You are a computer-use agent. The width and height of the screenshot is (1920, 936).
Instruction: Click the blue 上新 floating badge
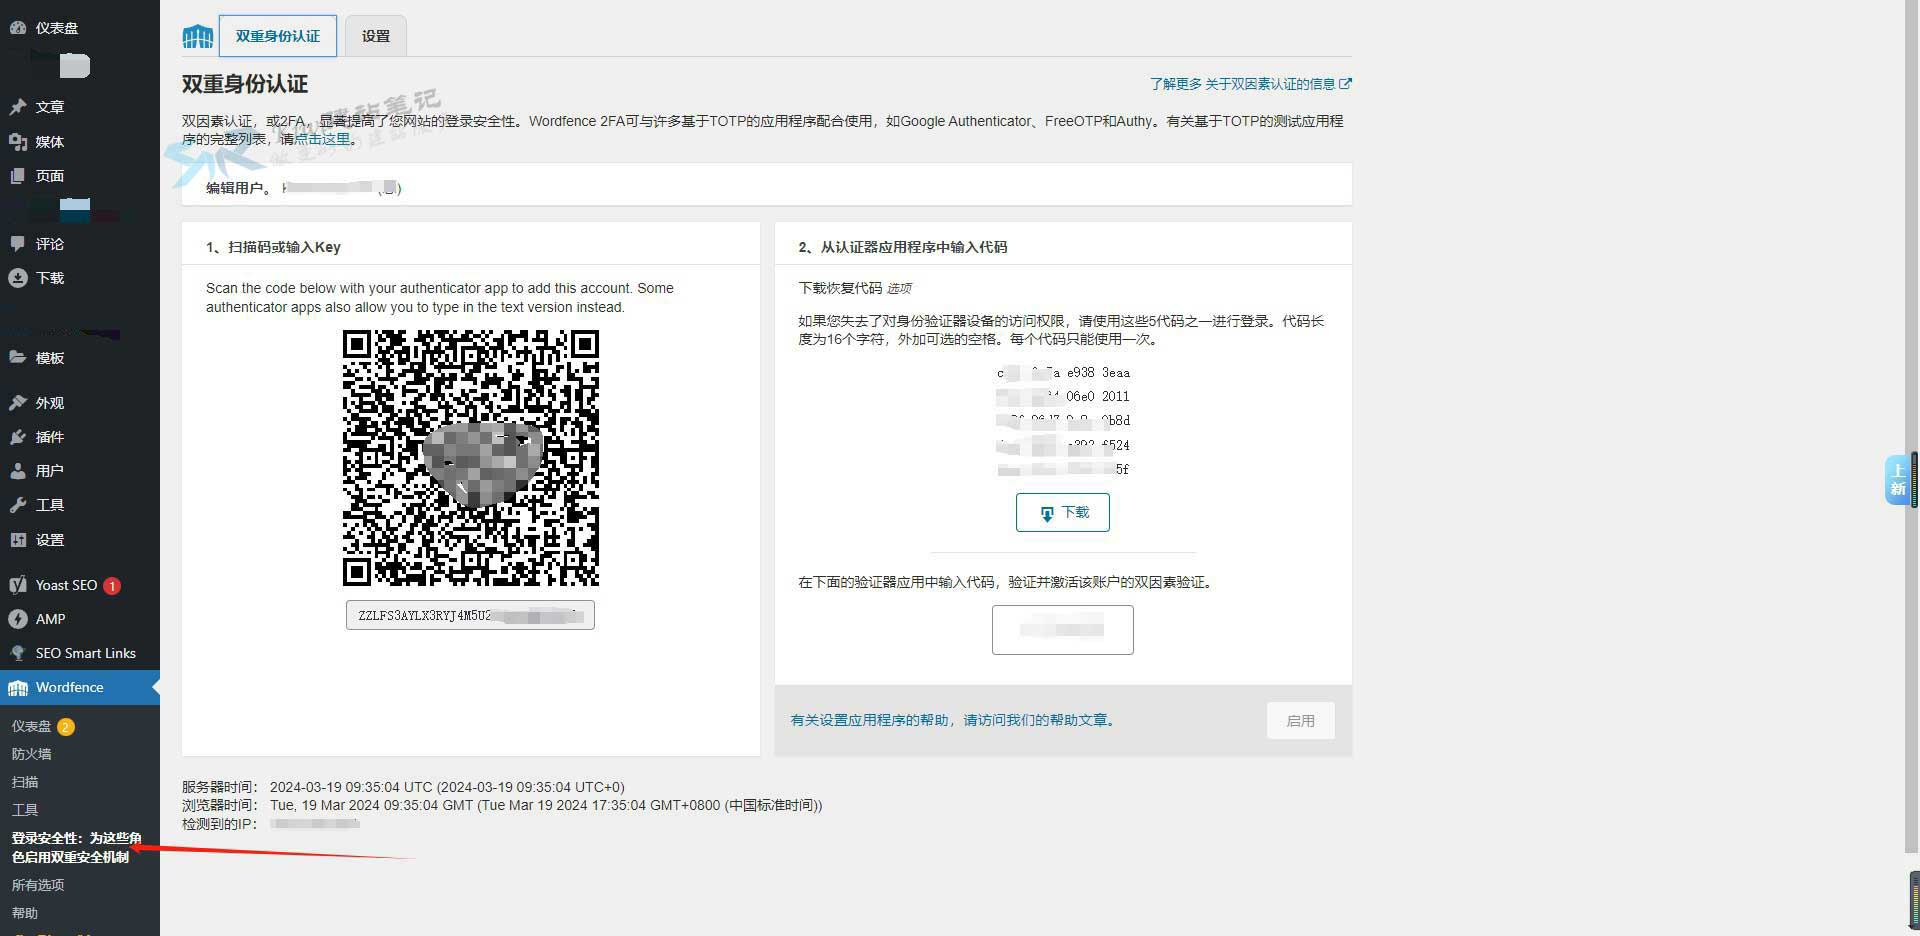tap(1897, 480)
